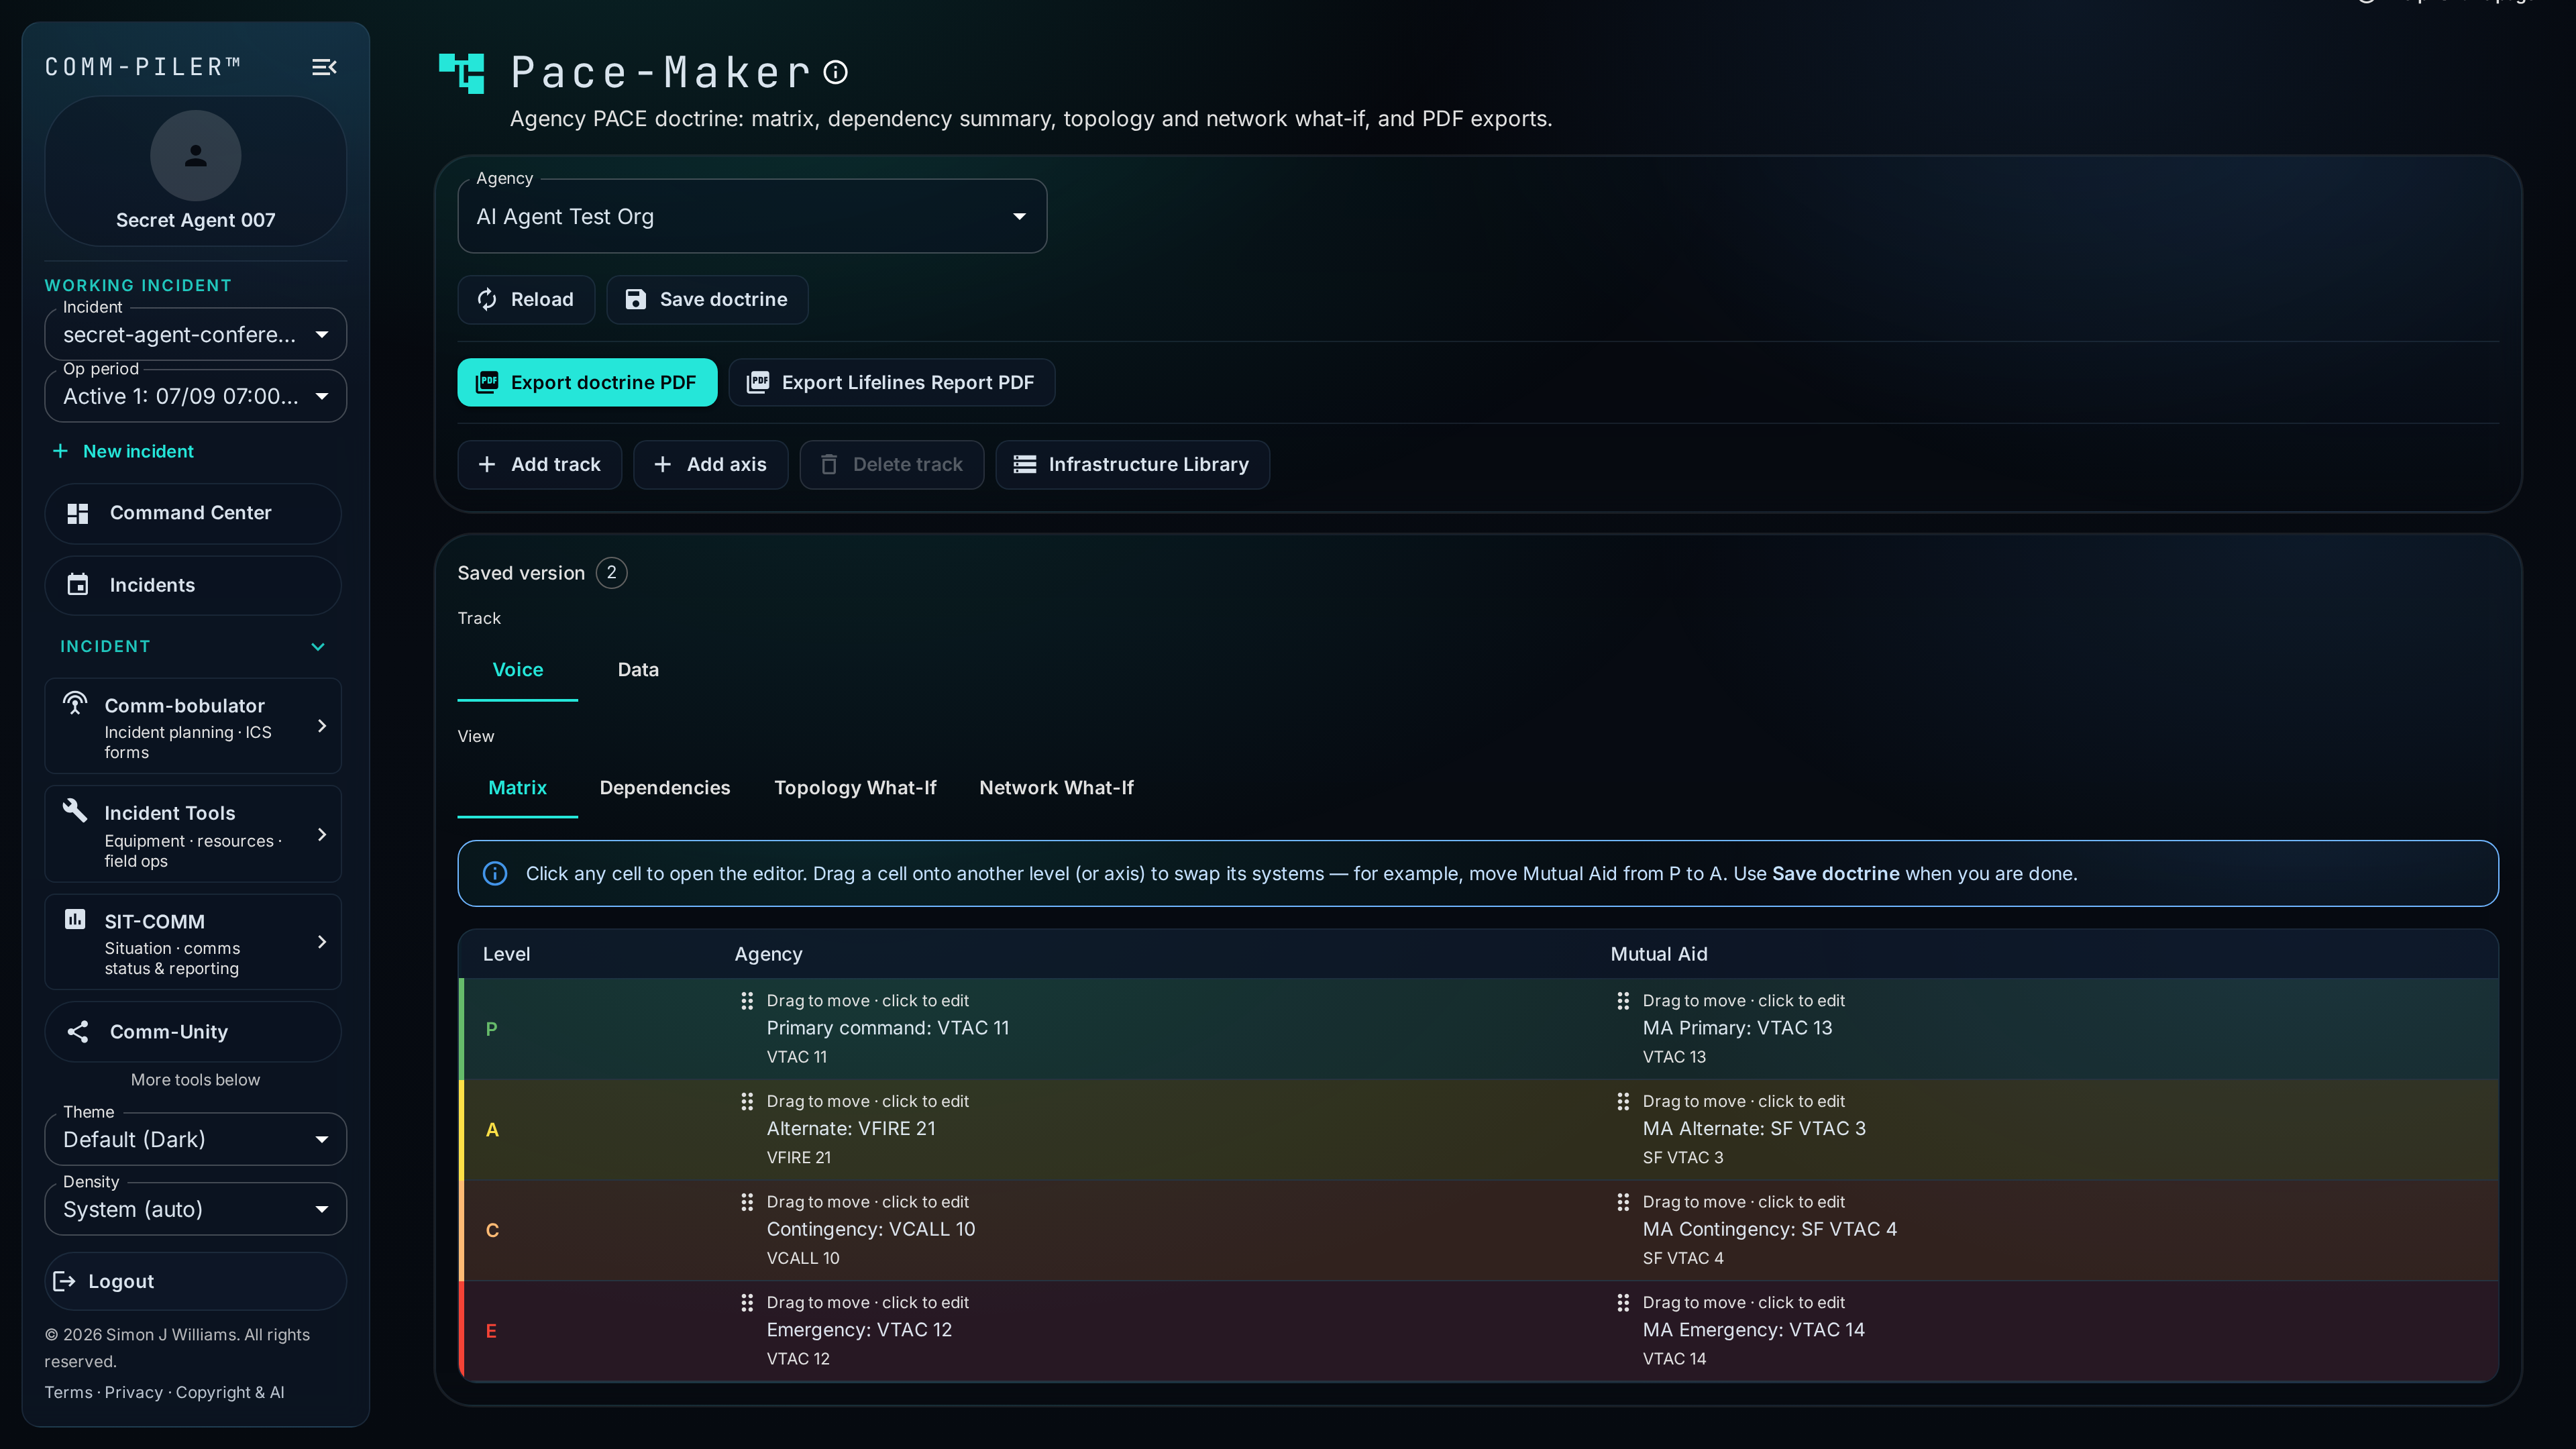2576x1449 pixels.
Task: Click the green P level label
Action: tap(491, 1029)
